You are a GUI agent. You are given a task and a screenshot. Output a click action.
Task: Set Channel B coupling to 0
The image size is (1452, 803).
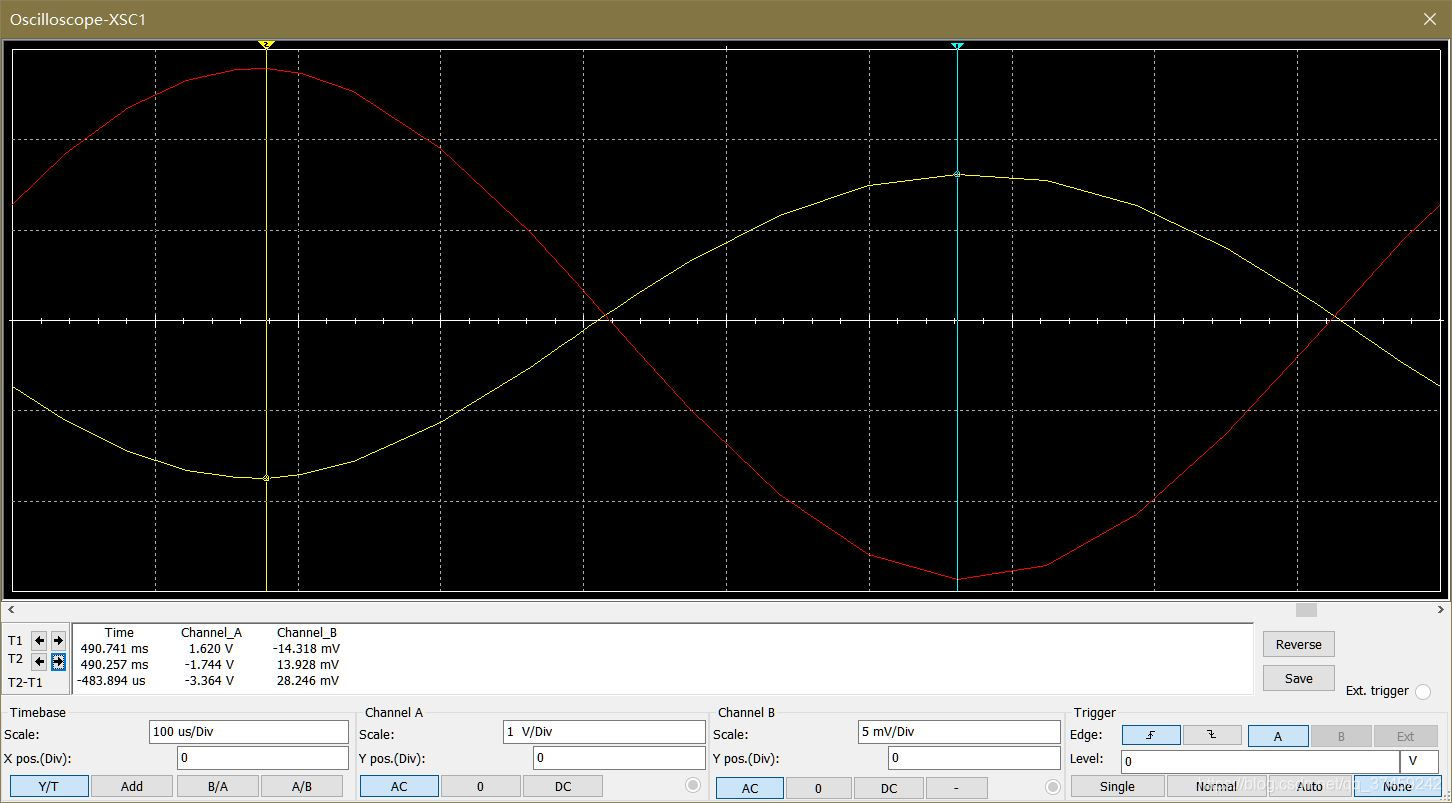click(x=818, y=788)
